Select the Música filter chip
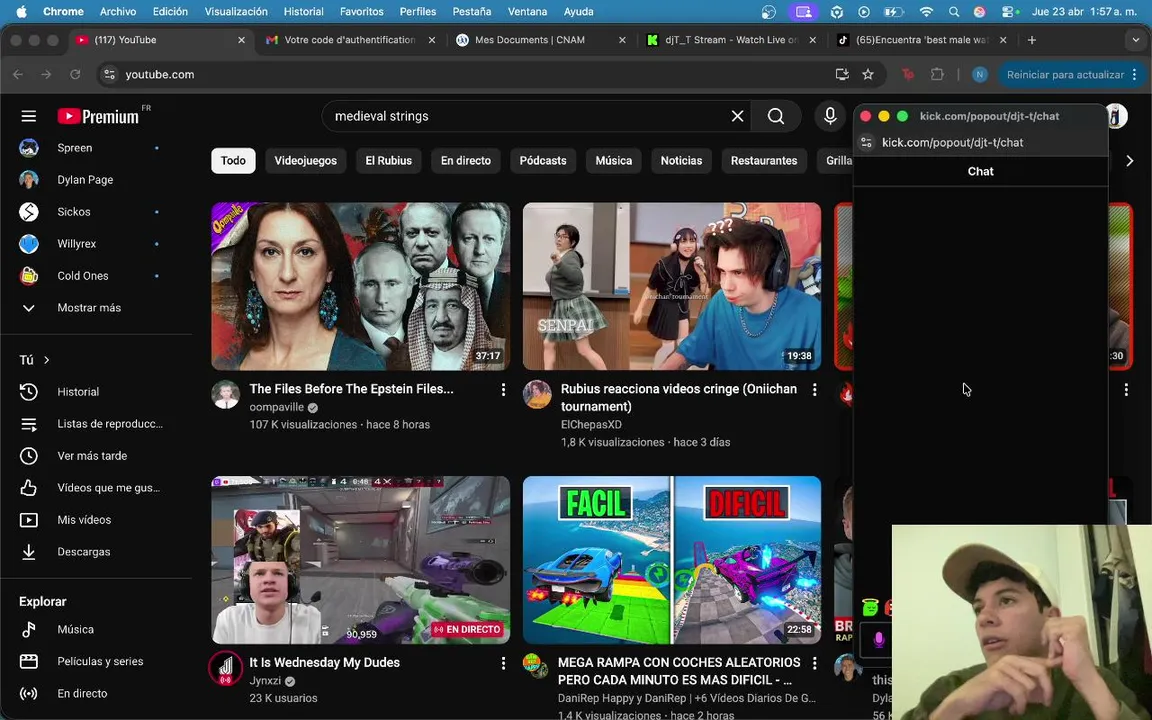 [x=613, y=160]
